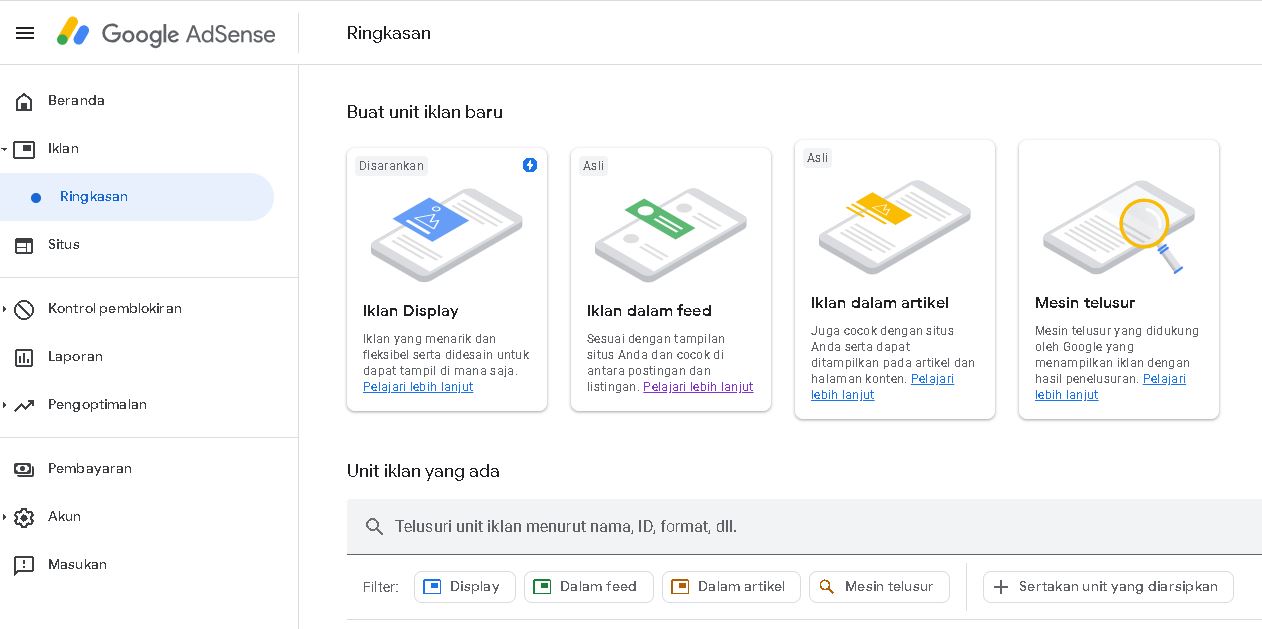Click the Akun gear icon
Viewport: 1262px width, 629px height.
(x=25, y=516)
